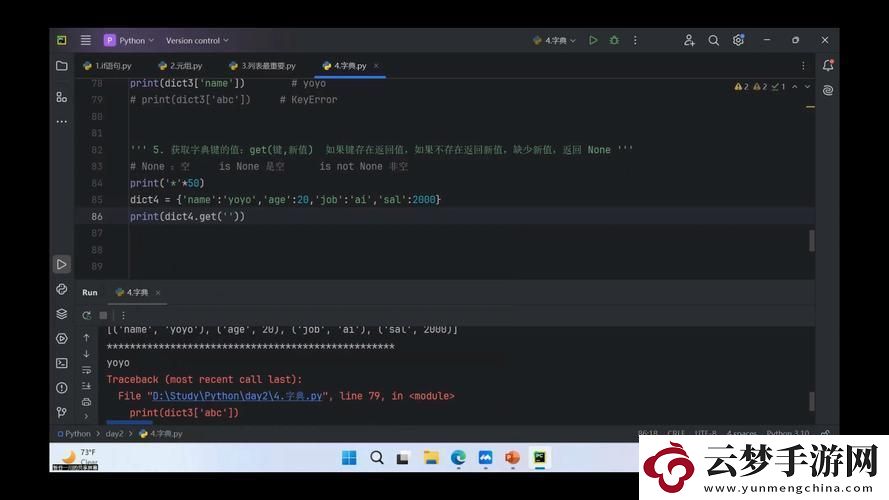Start debugging with the bug icon
The width and height of the screenshot is (889, 500).
tap(614, 40)
